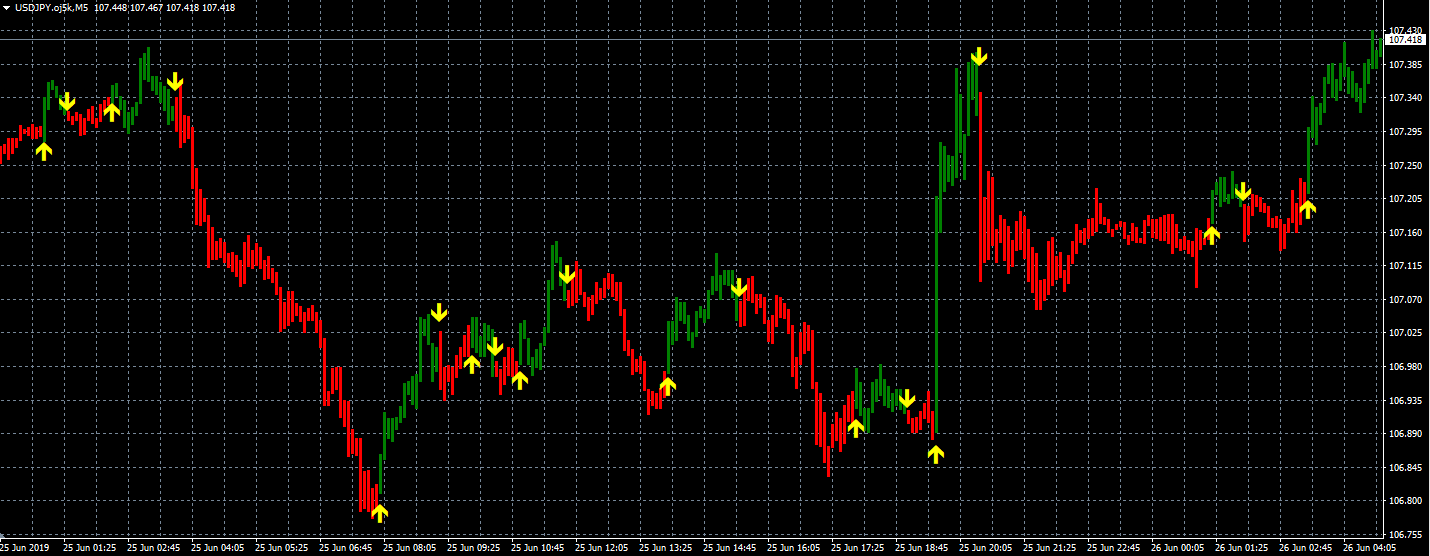Click the 25 Jun 21:25 time label
Screen dimensions: 1430x556
[1050, 548]
